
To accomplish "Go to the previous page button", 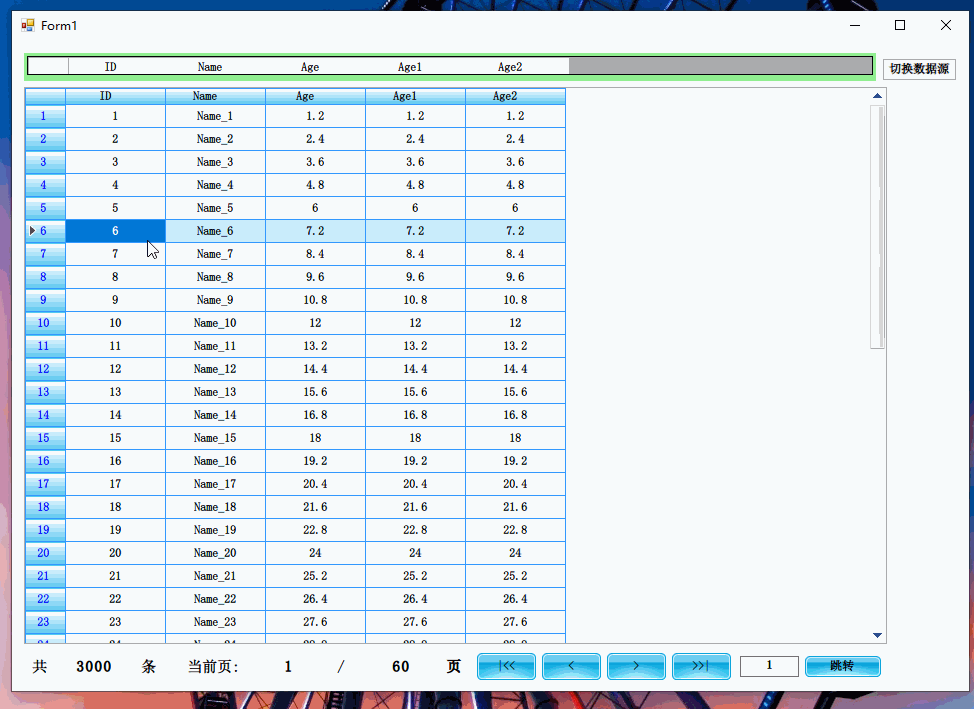I will [571, 666].
